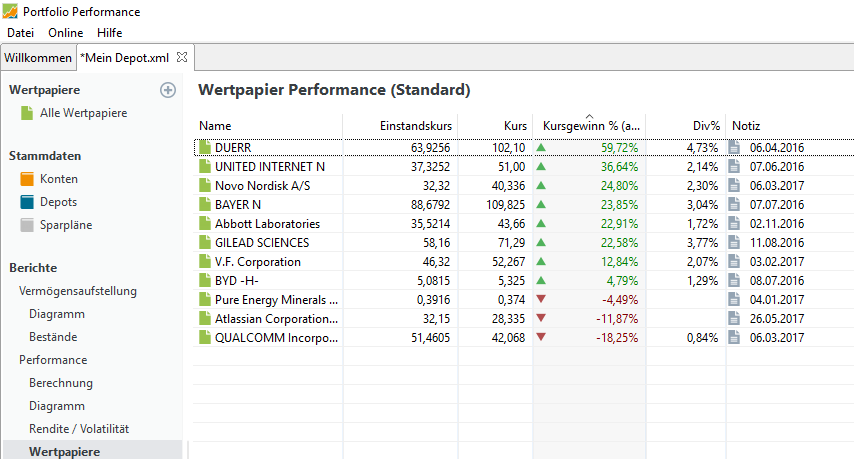
Task: Click the Portfolio Performance app icon
Action: click(x=10, y=11)
